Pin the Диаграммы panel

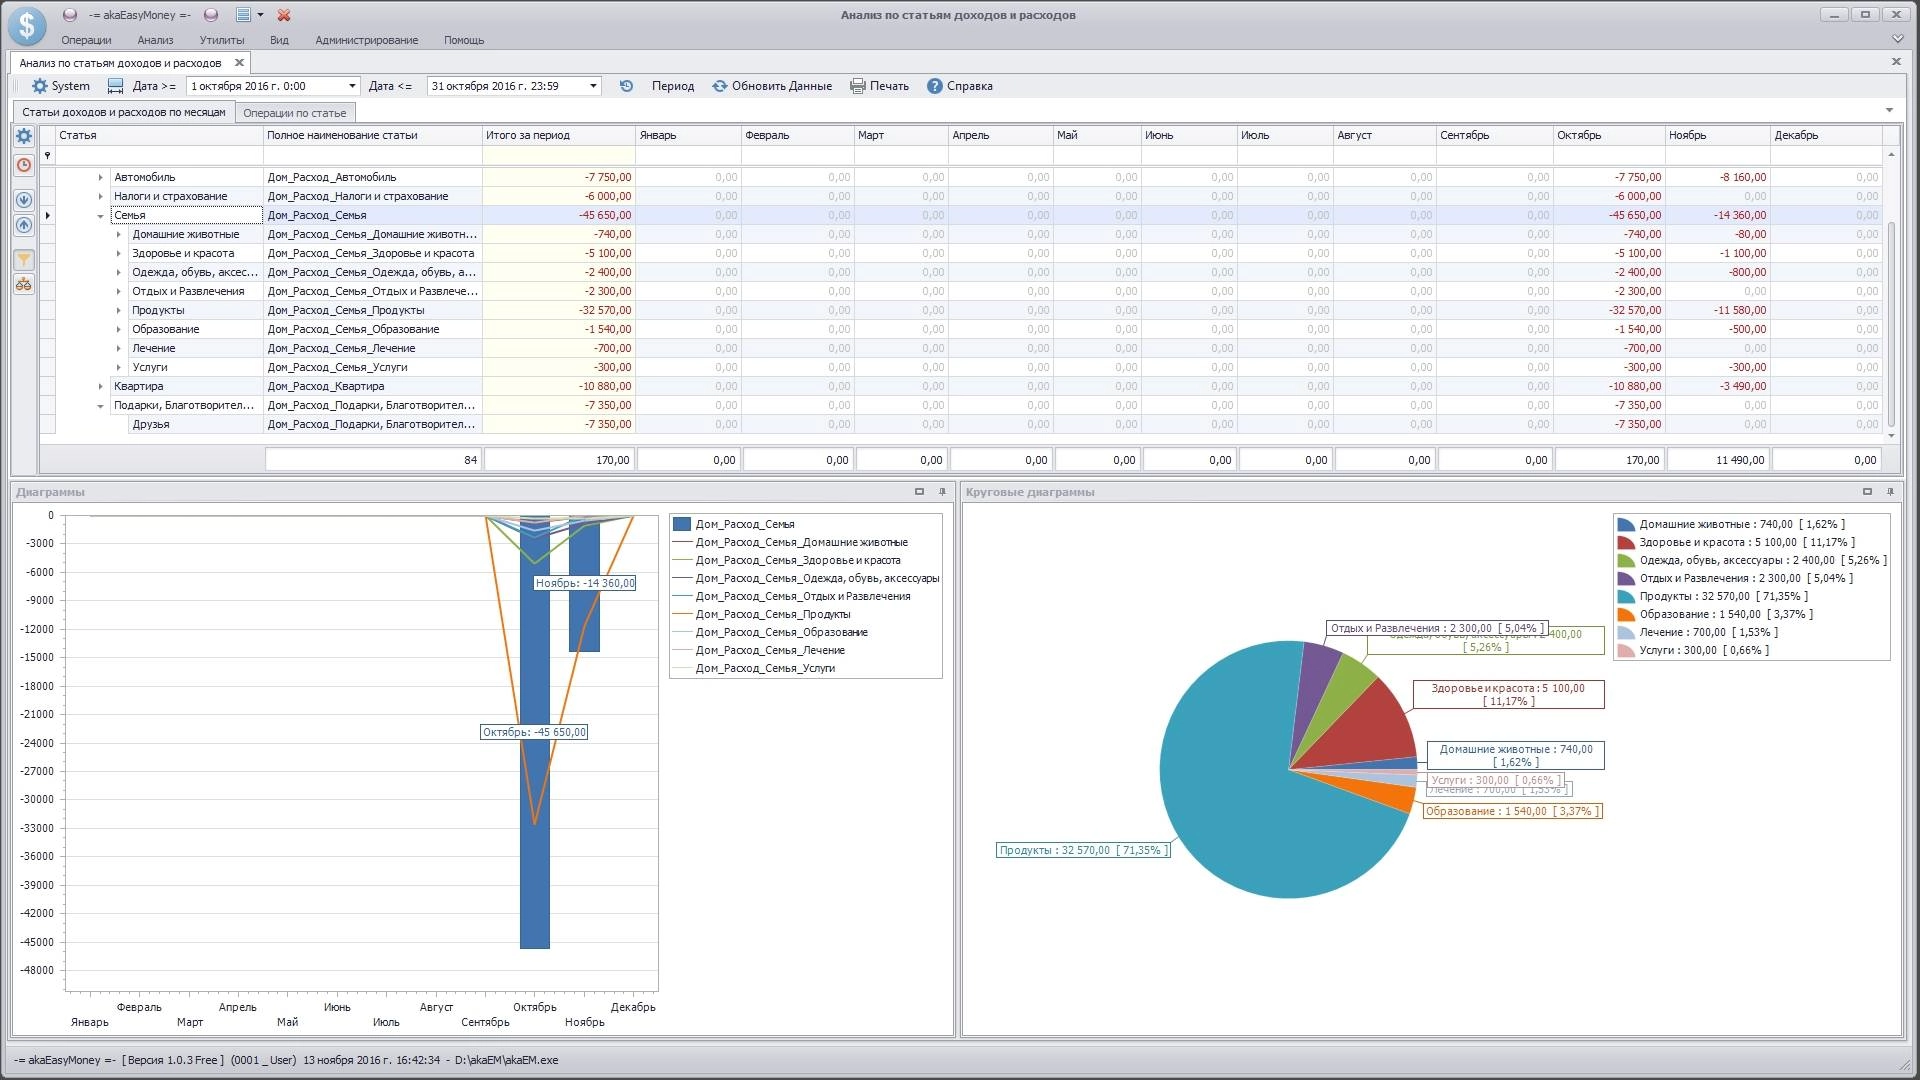click(x=942, y=492)
